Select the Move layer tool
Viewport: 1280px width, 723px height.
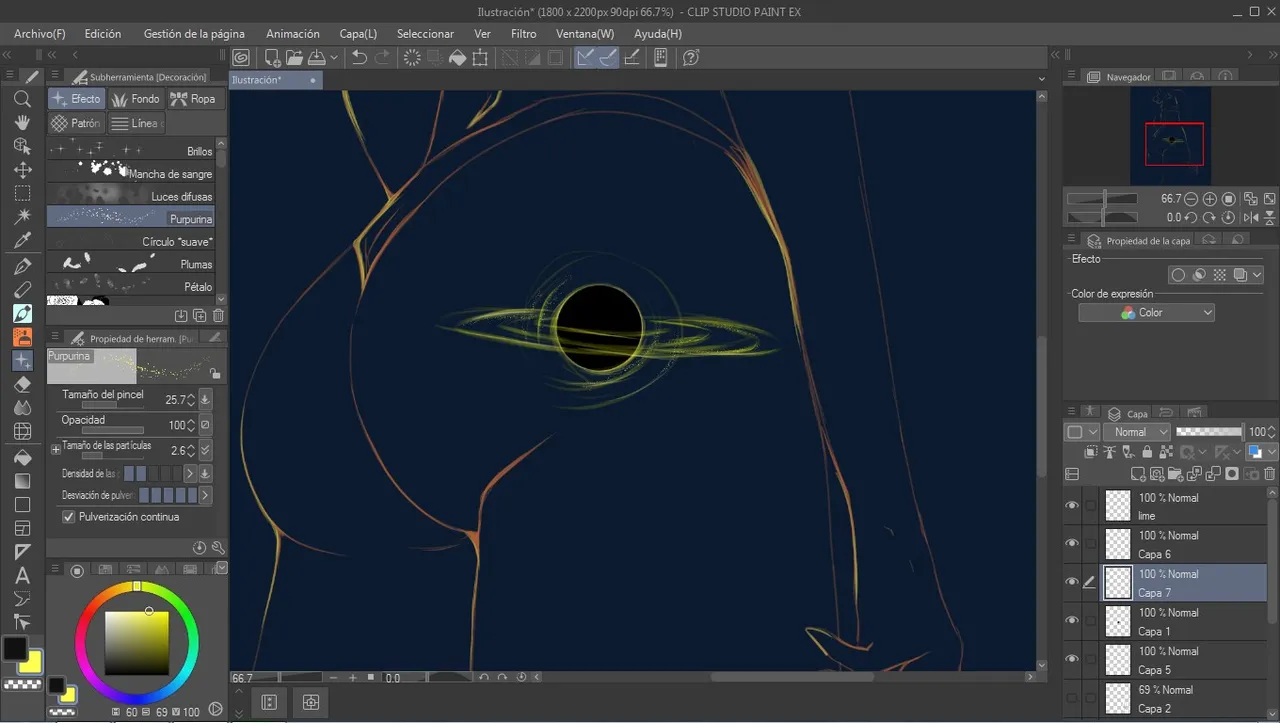click(x=22, y=170)
